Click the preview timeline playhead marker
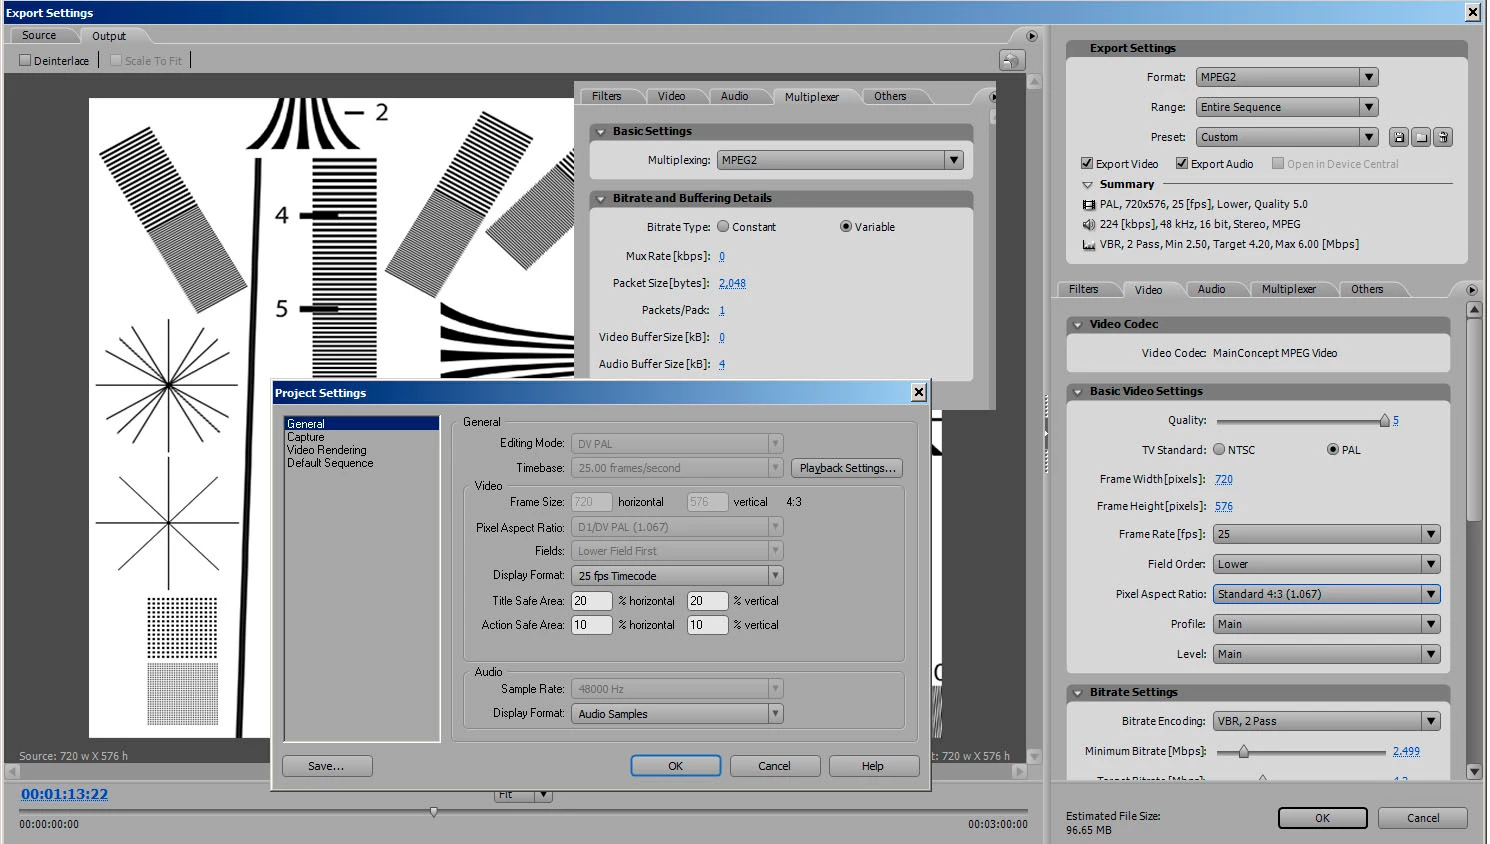 pyautogui.click(x=433, y=812)
